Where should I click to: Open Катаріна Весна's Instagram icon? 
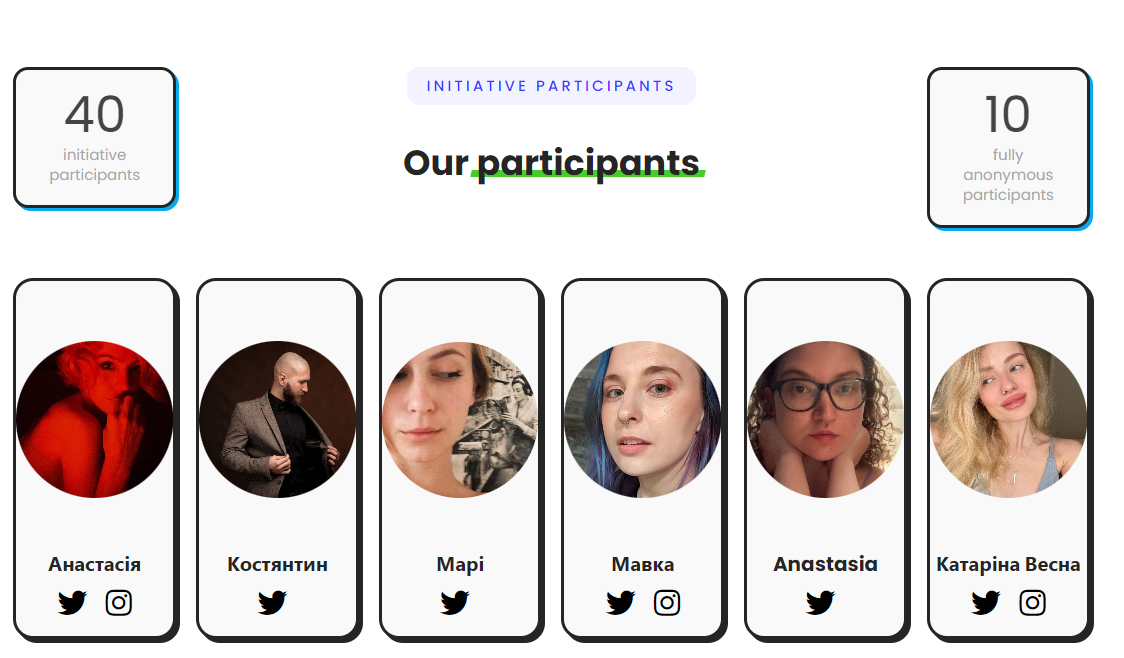(x=1032, y=603)
